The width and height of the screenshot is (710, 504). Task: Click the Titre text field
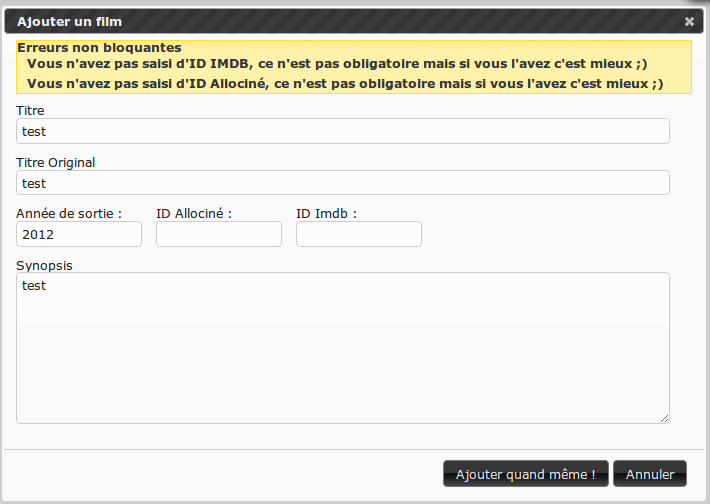(x=343, y=131)
